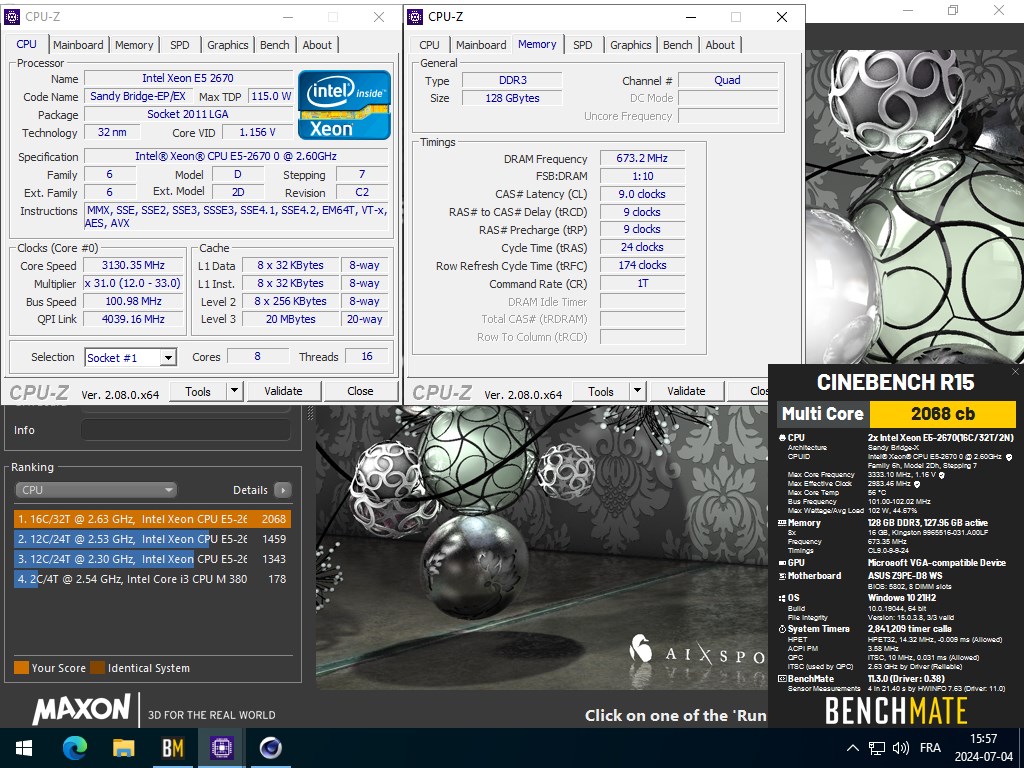Maximize the Cinebench window
The width and height of the screenshot is (1024, 768).
coord(953,10)
